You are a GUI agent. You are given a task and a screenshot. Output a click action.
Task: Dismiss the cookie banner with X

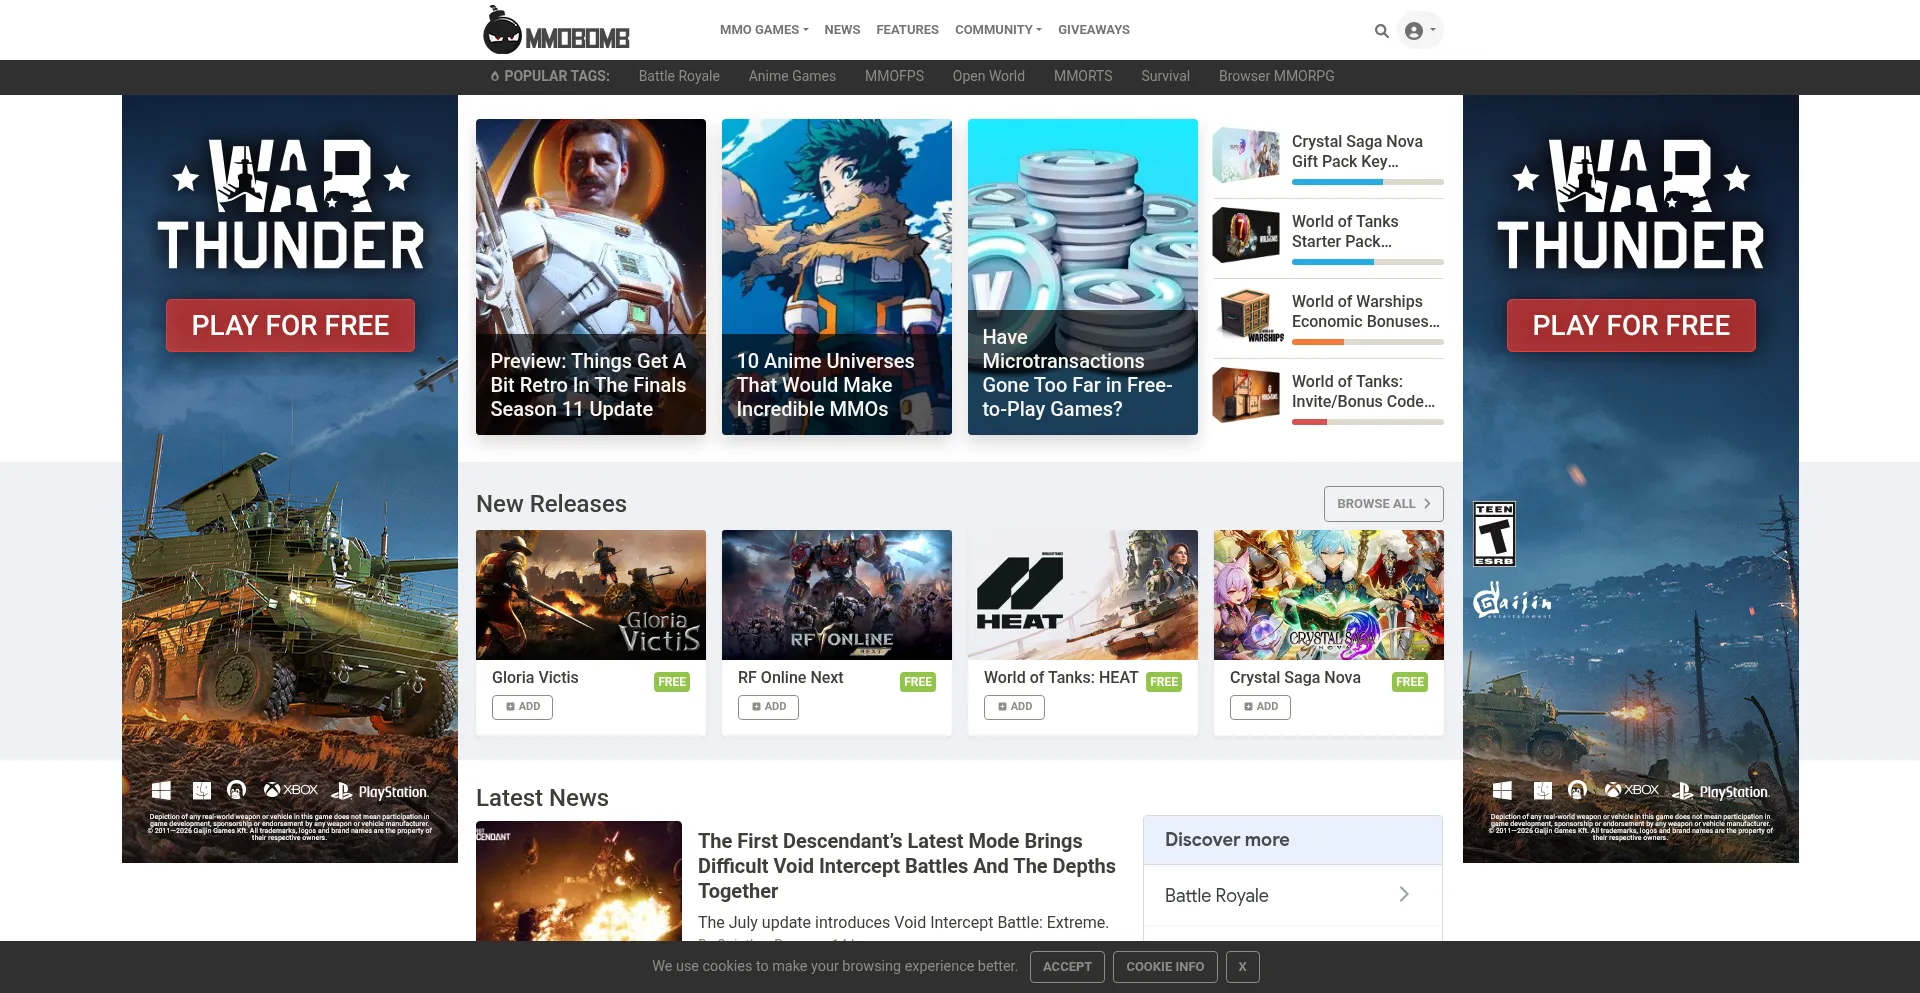click(x=1242, y=967)
